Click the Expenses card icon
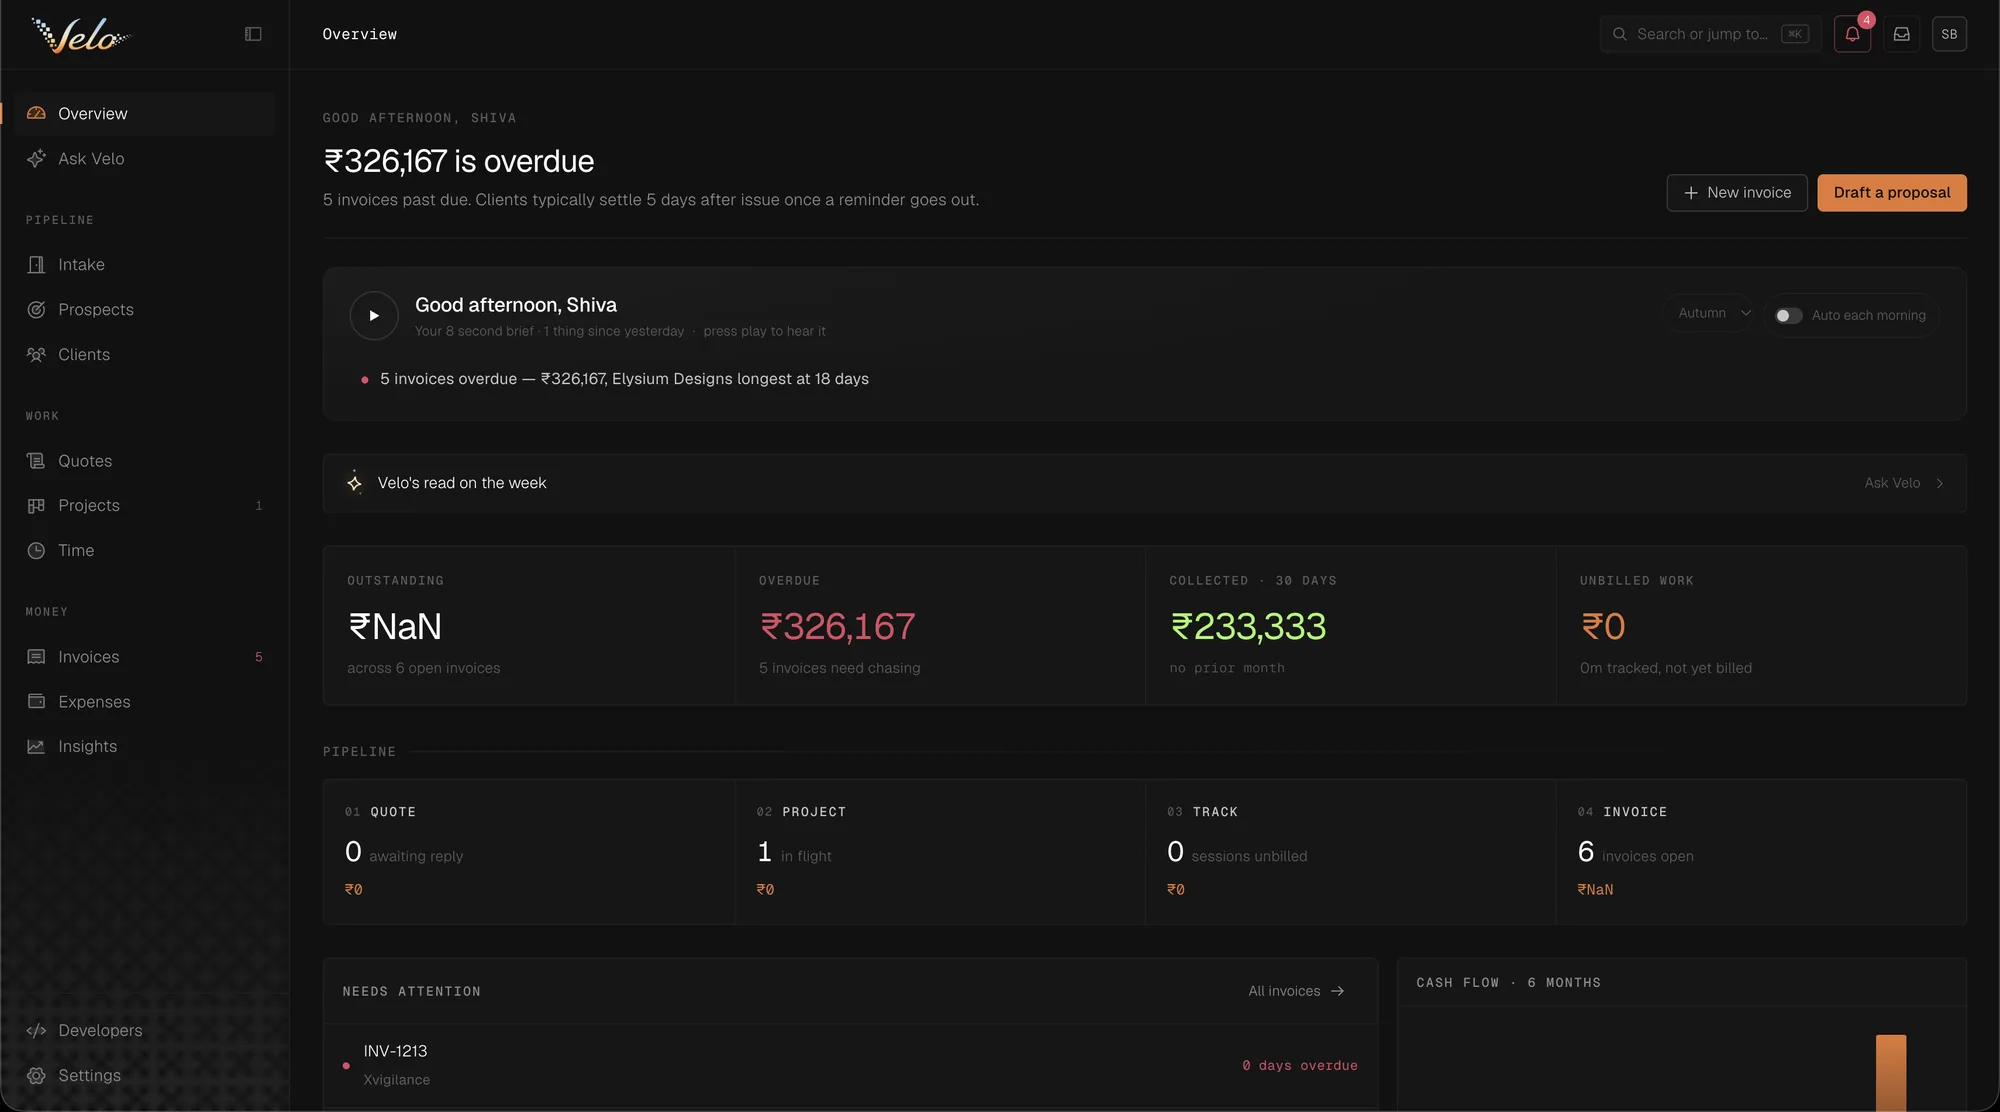This screenshot has width=2000, height=1112. pos(36,702)
